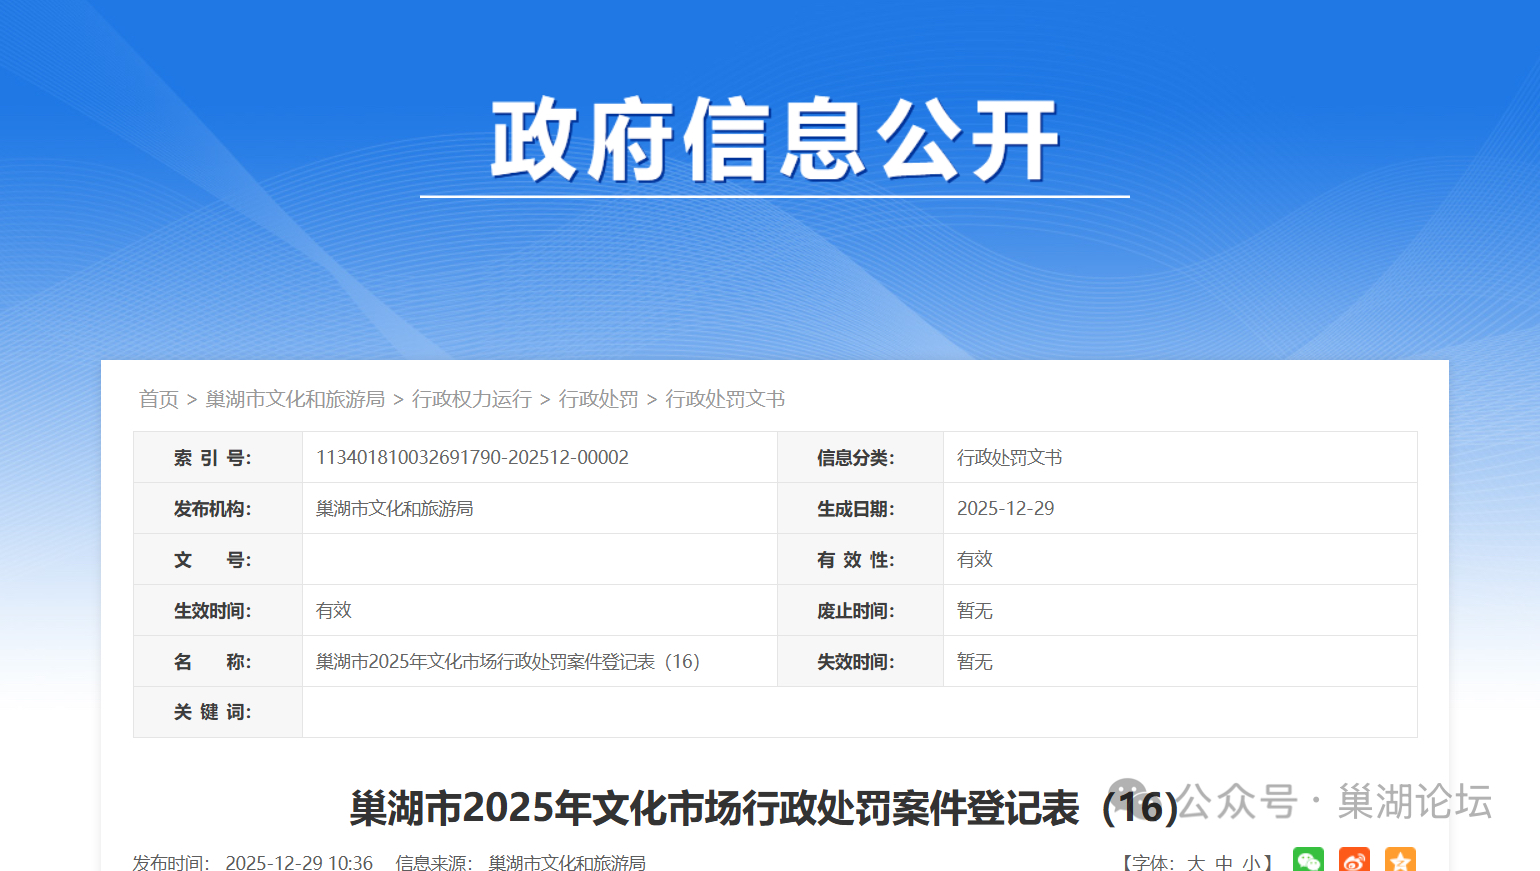Click the 发布时间 timestamp 2025-12-29 10:36
Viewport: 1540px width, 871px height.
(299, 862)
